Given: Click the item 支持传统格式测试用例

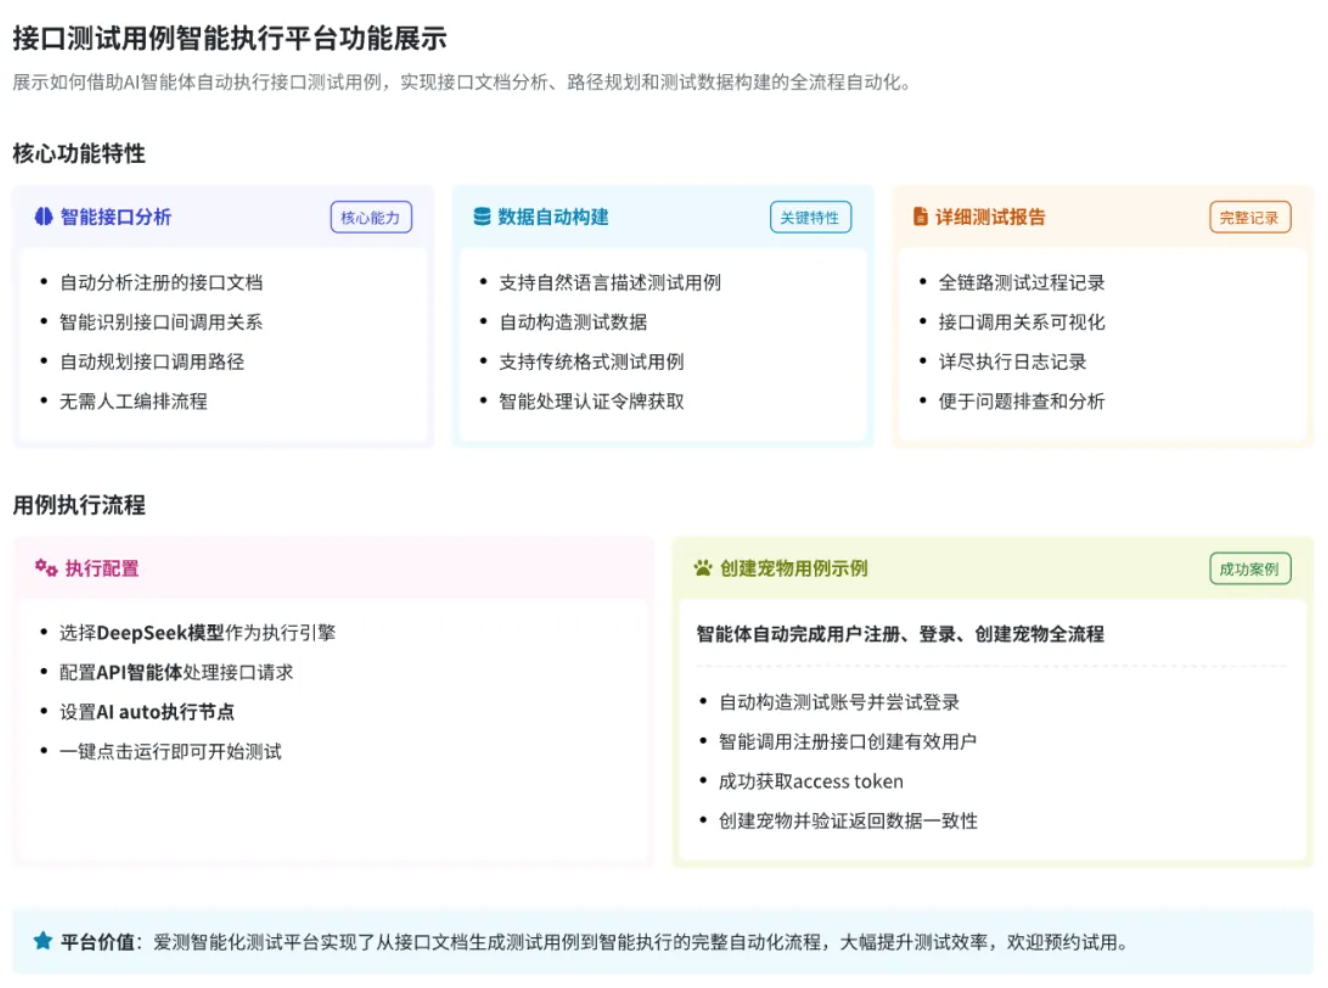Looking at the screenshot, I should pos(592,361).
